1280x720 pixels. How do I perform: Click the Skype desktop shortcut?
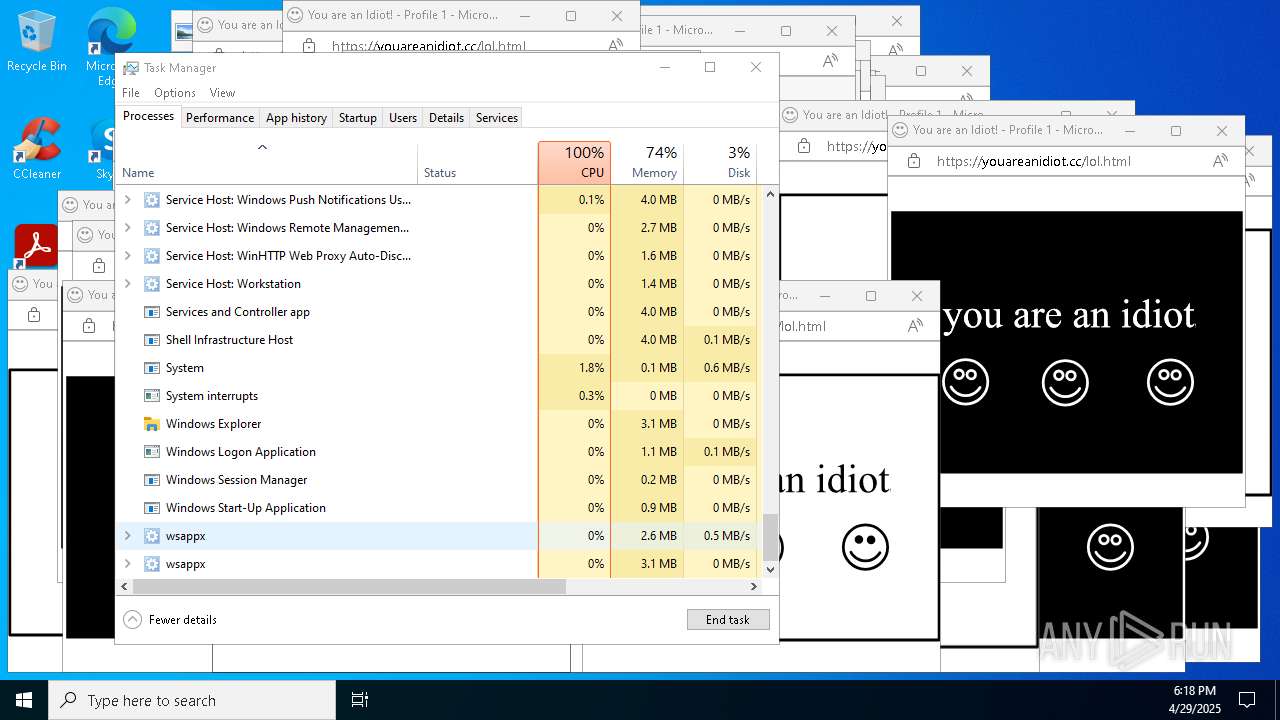click(104, 150)
